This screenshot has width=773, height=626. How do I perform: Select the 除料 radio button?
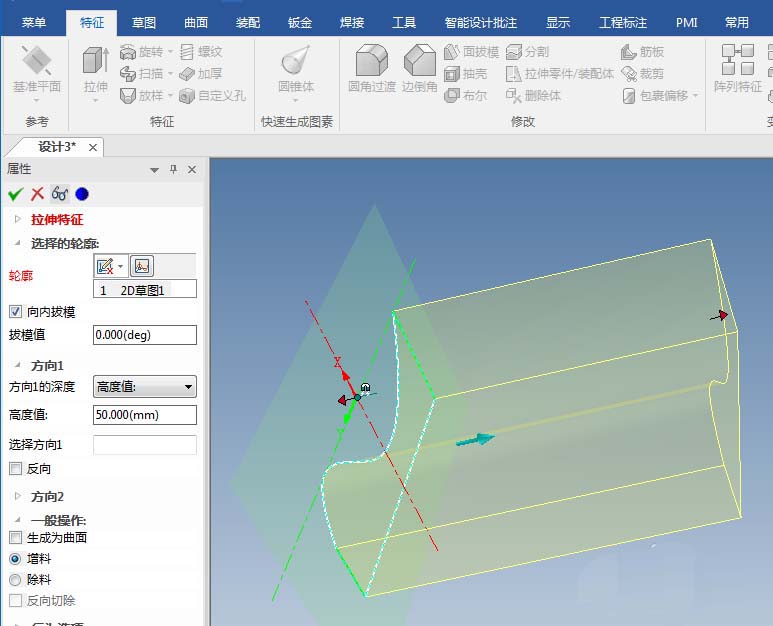pyautogui.click(x=15, y=580)
